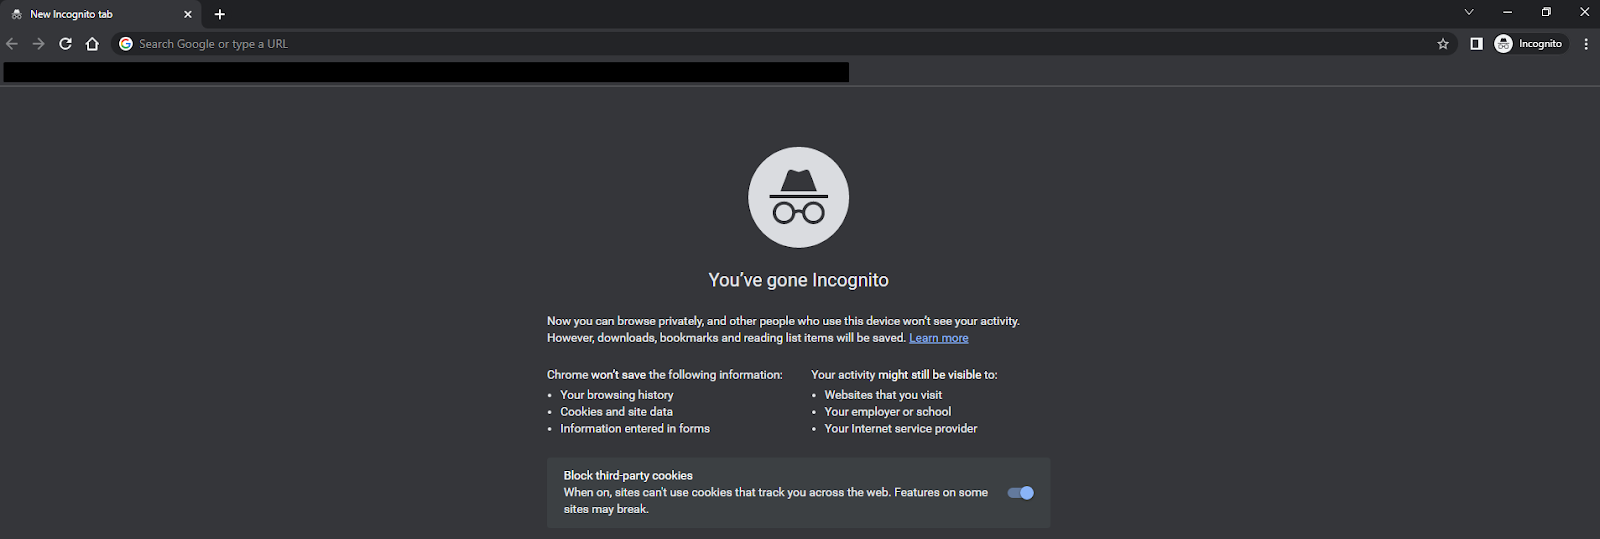
Task: Reload the page
Action: (x=65, y=44)
